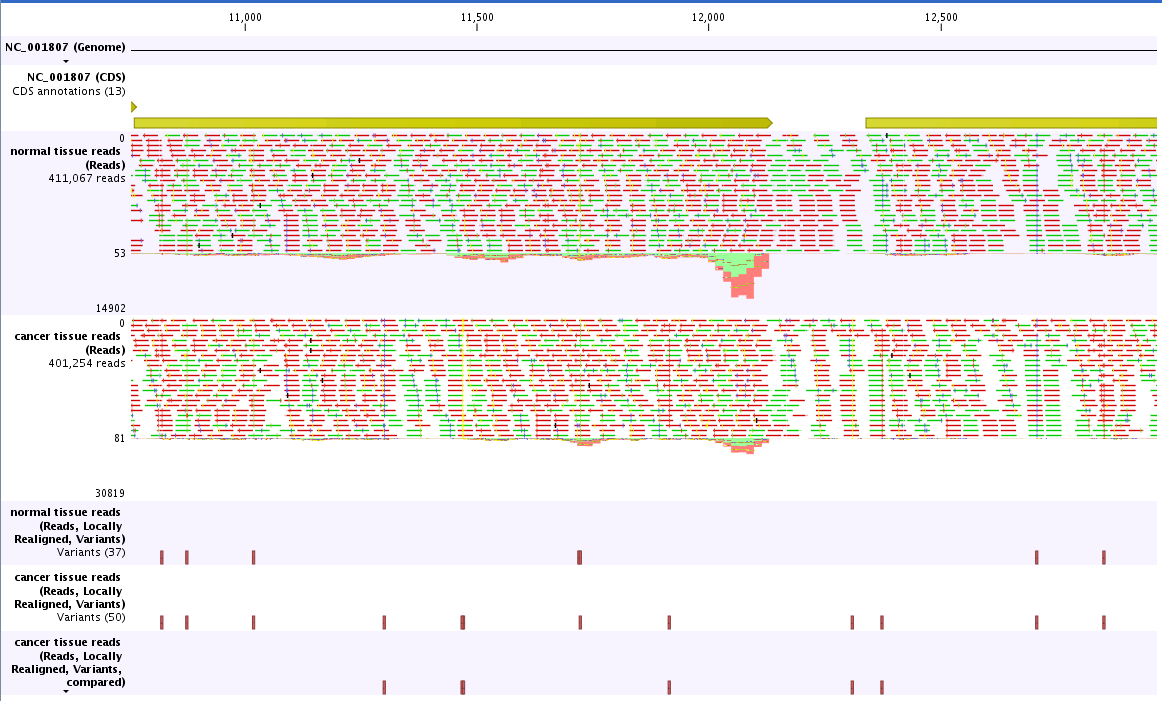Select normal tissue Locally Realigned Variants track label

click(x=67, y=525)
